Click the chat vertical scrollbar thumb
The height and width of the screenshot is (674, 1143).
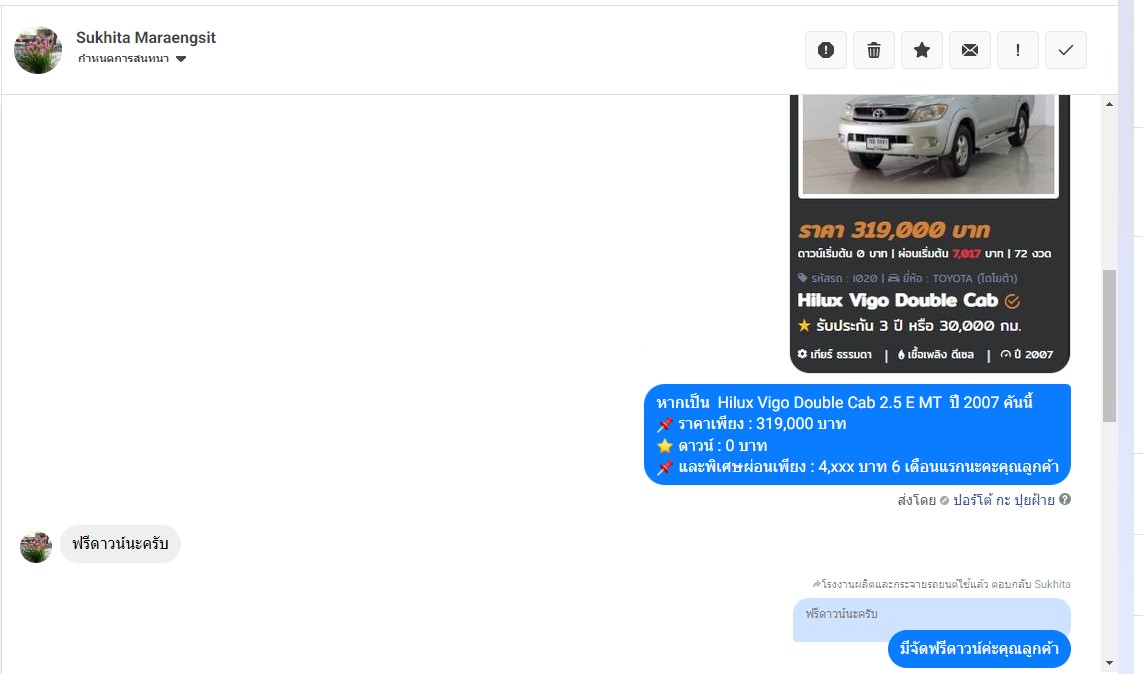1109,346
